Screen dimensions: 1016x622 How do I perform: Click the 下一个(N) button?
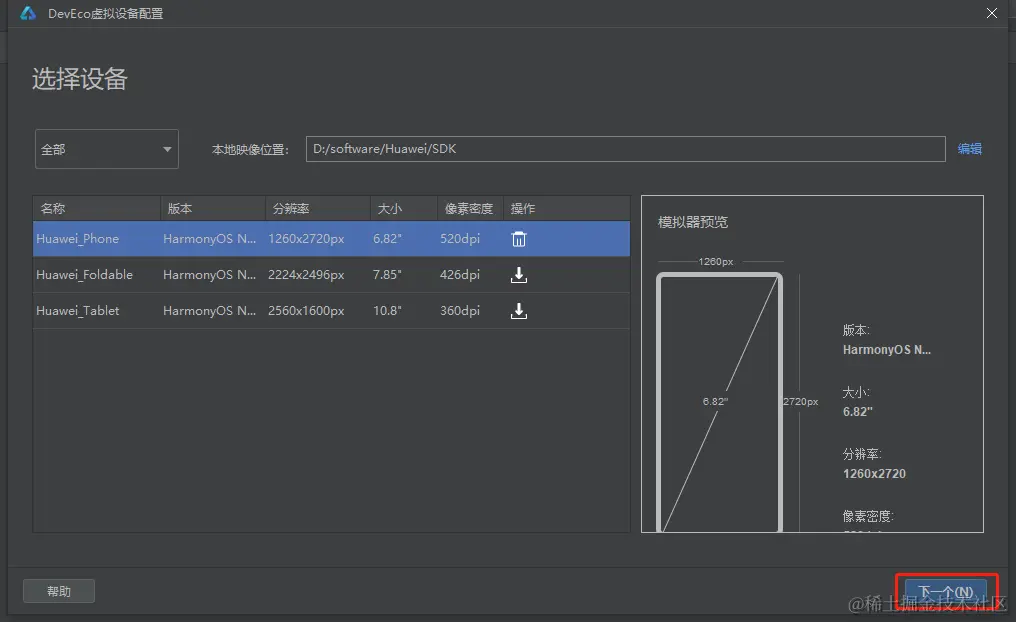pos(945,592)
